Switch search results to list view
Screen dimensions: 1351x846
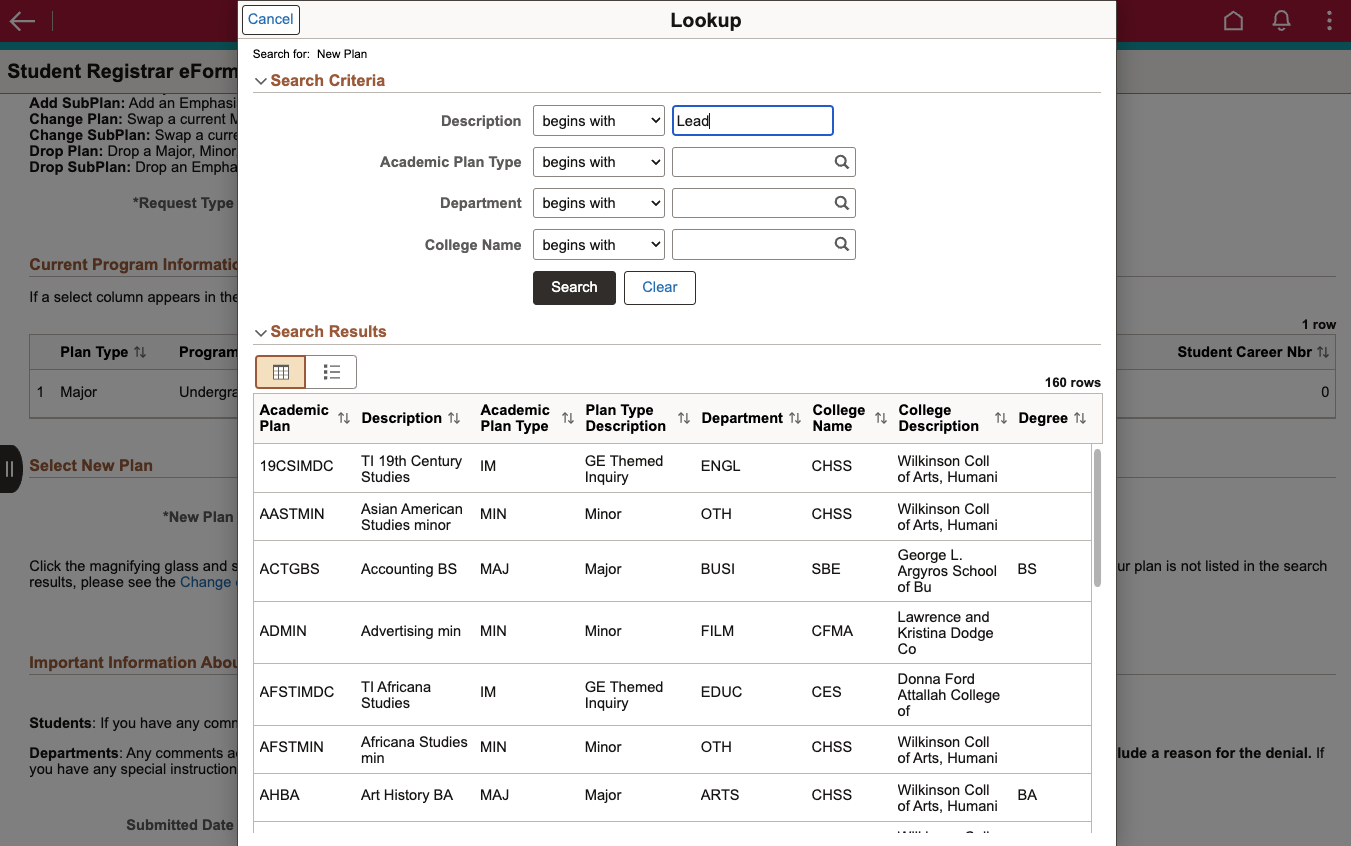[x=332, y=372]
